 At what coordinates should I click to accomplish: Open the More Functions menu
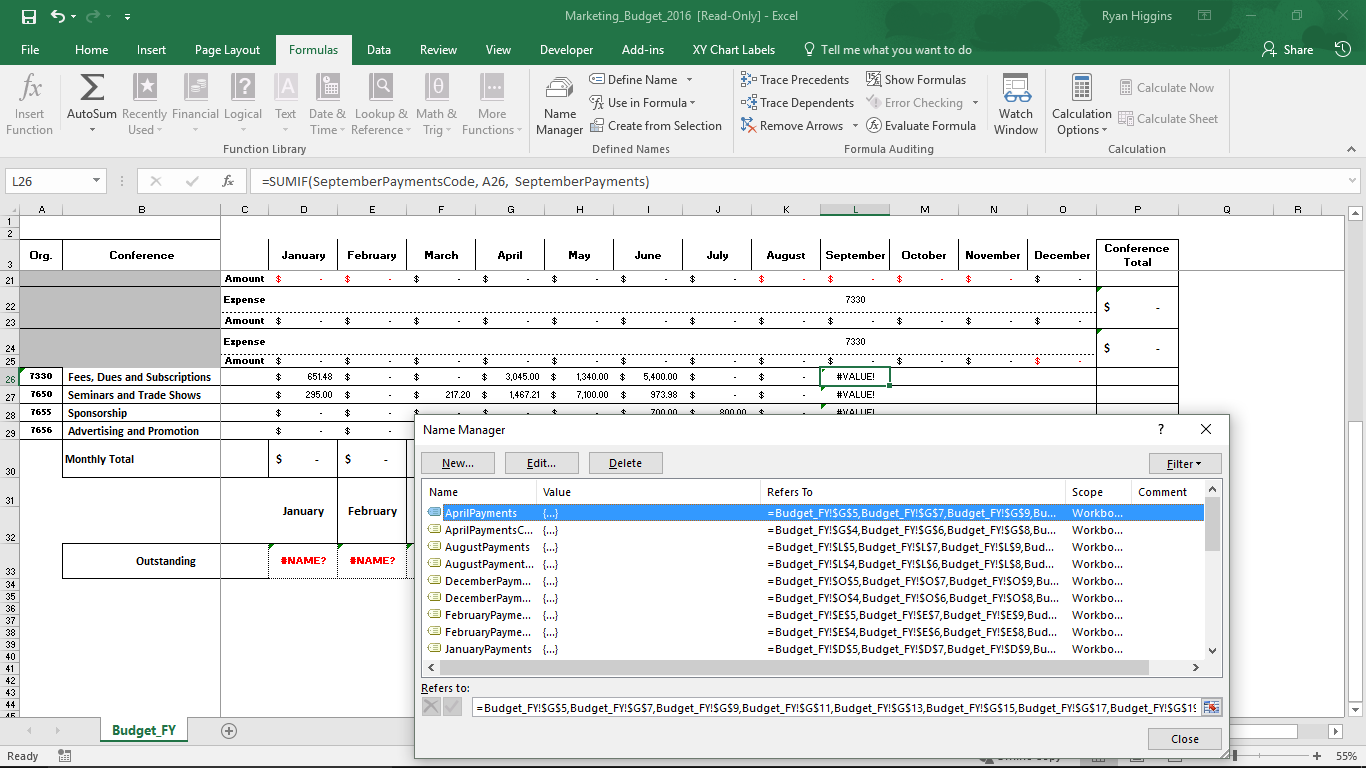pyautogui.click(x=491, y=105)
